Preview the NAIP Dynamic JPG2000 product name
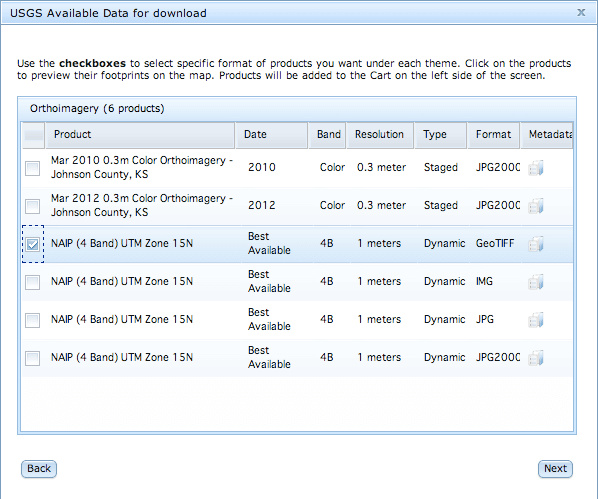 point(122,357)
